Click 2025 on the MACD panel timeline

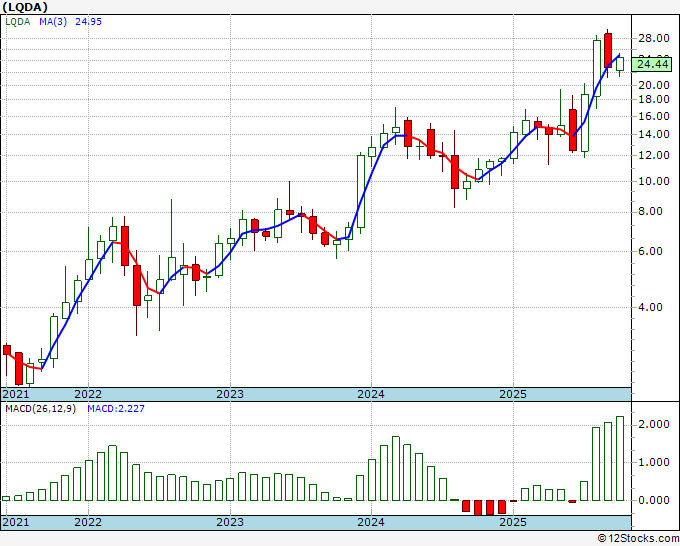click(x=513, y=522)
